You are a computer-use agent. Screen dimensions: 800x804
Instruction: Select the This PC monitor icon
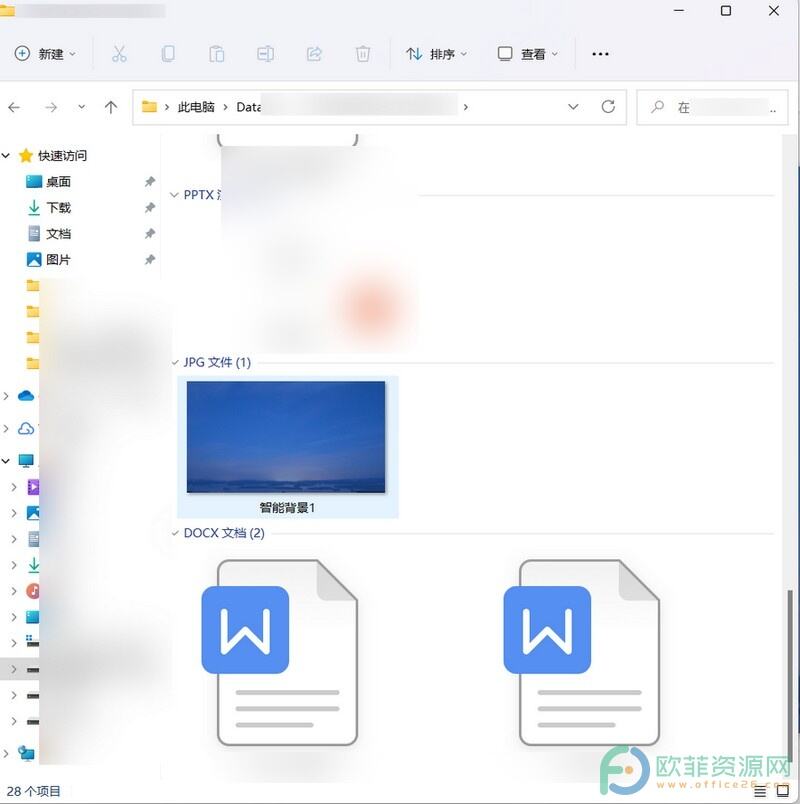point(26,460)
